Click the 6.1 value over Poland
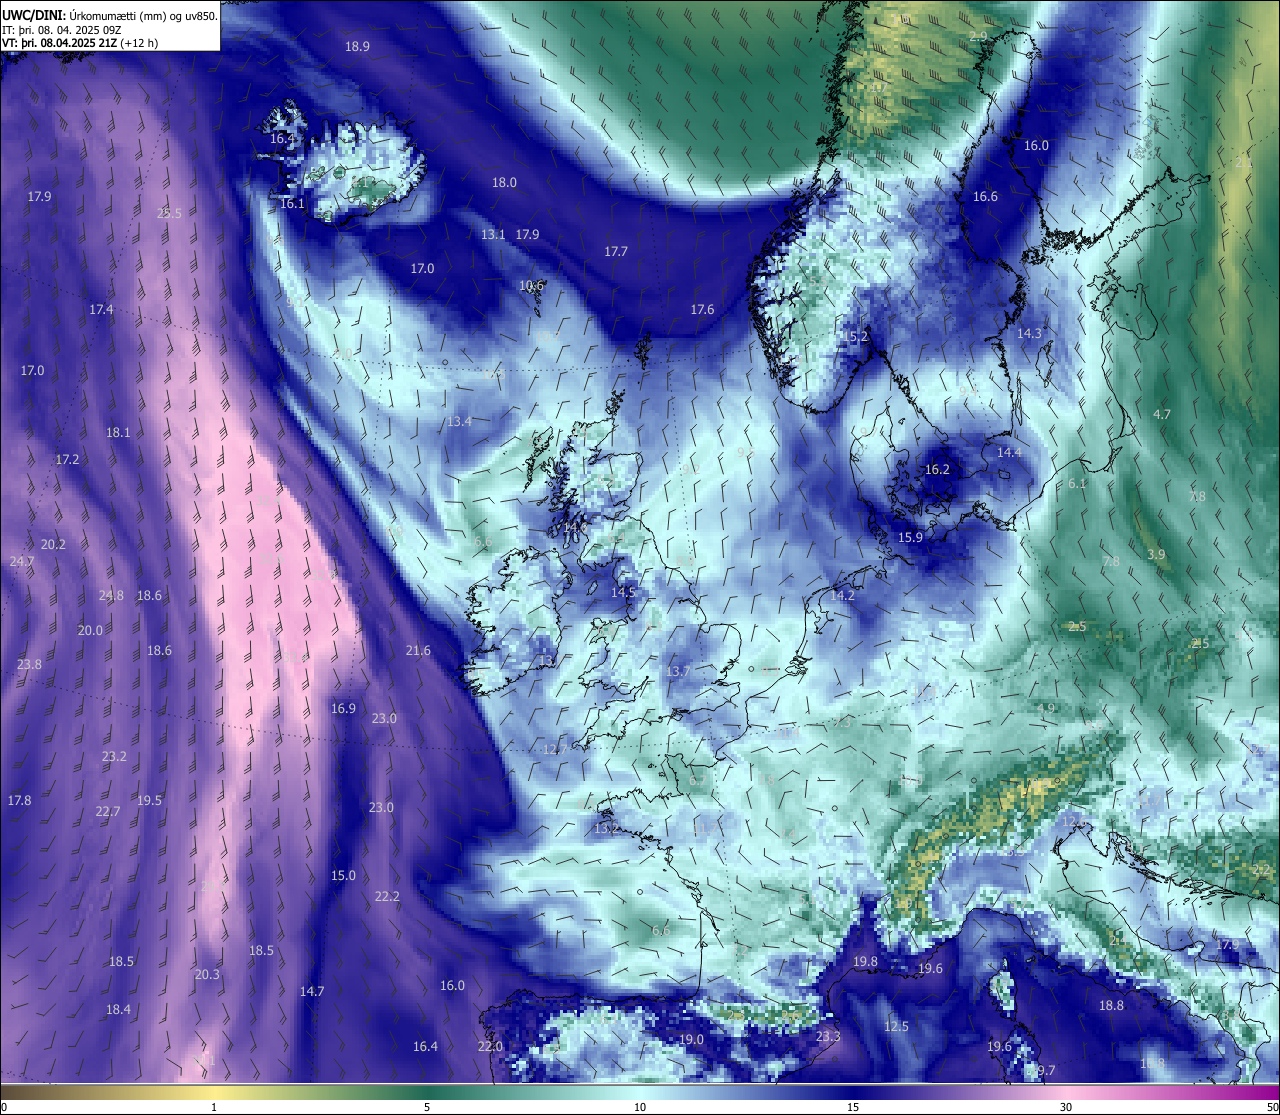The image size is (1280, 1115). [x=1077, y=484]
